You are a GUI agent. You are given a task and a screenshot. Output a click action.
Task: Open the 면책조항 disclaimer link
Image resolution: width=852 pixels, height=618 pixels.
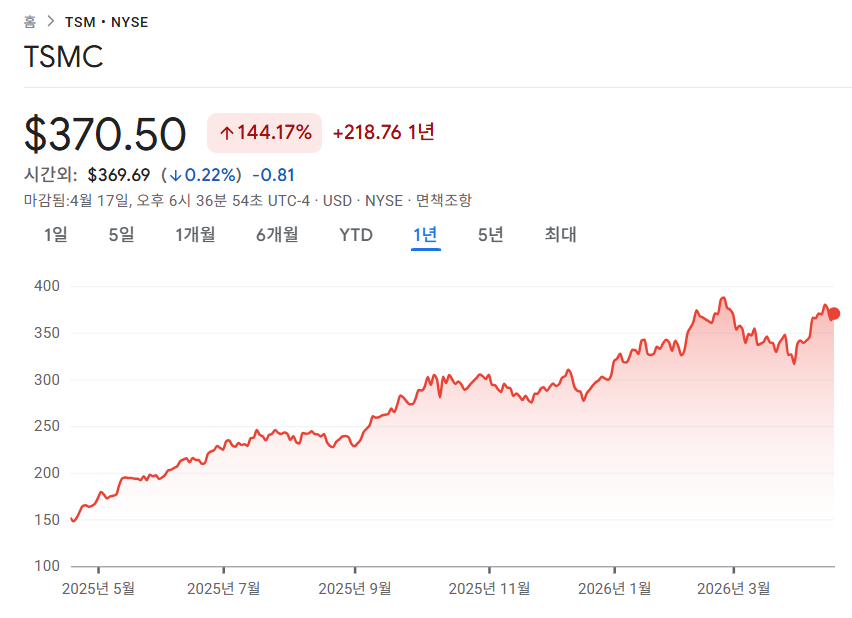tap(444, 200)
